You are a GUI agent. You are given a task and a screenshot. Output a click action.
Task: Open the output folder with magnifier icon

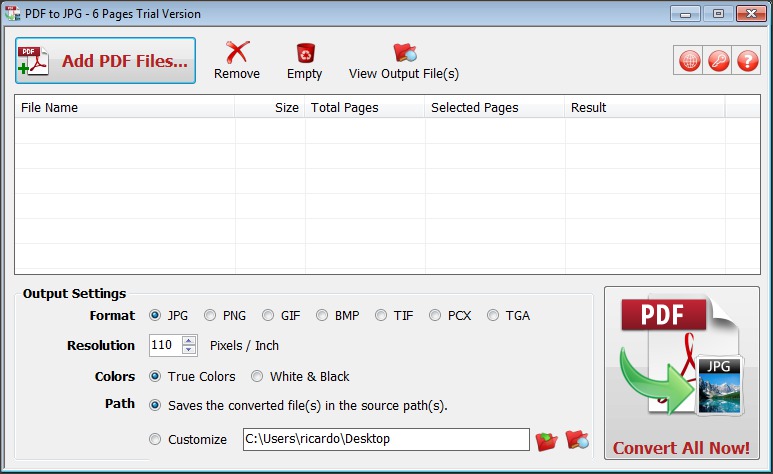point(576,439)
